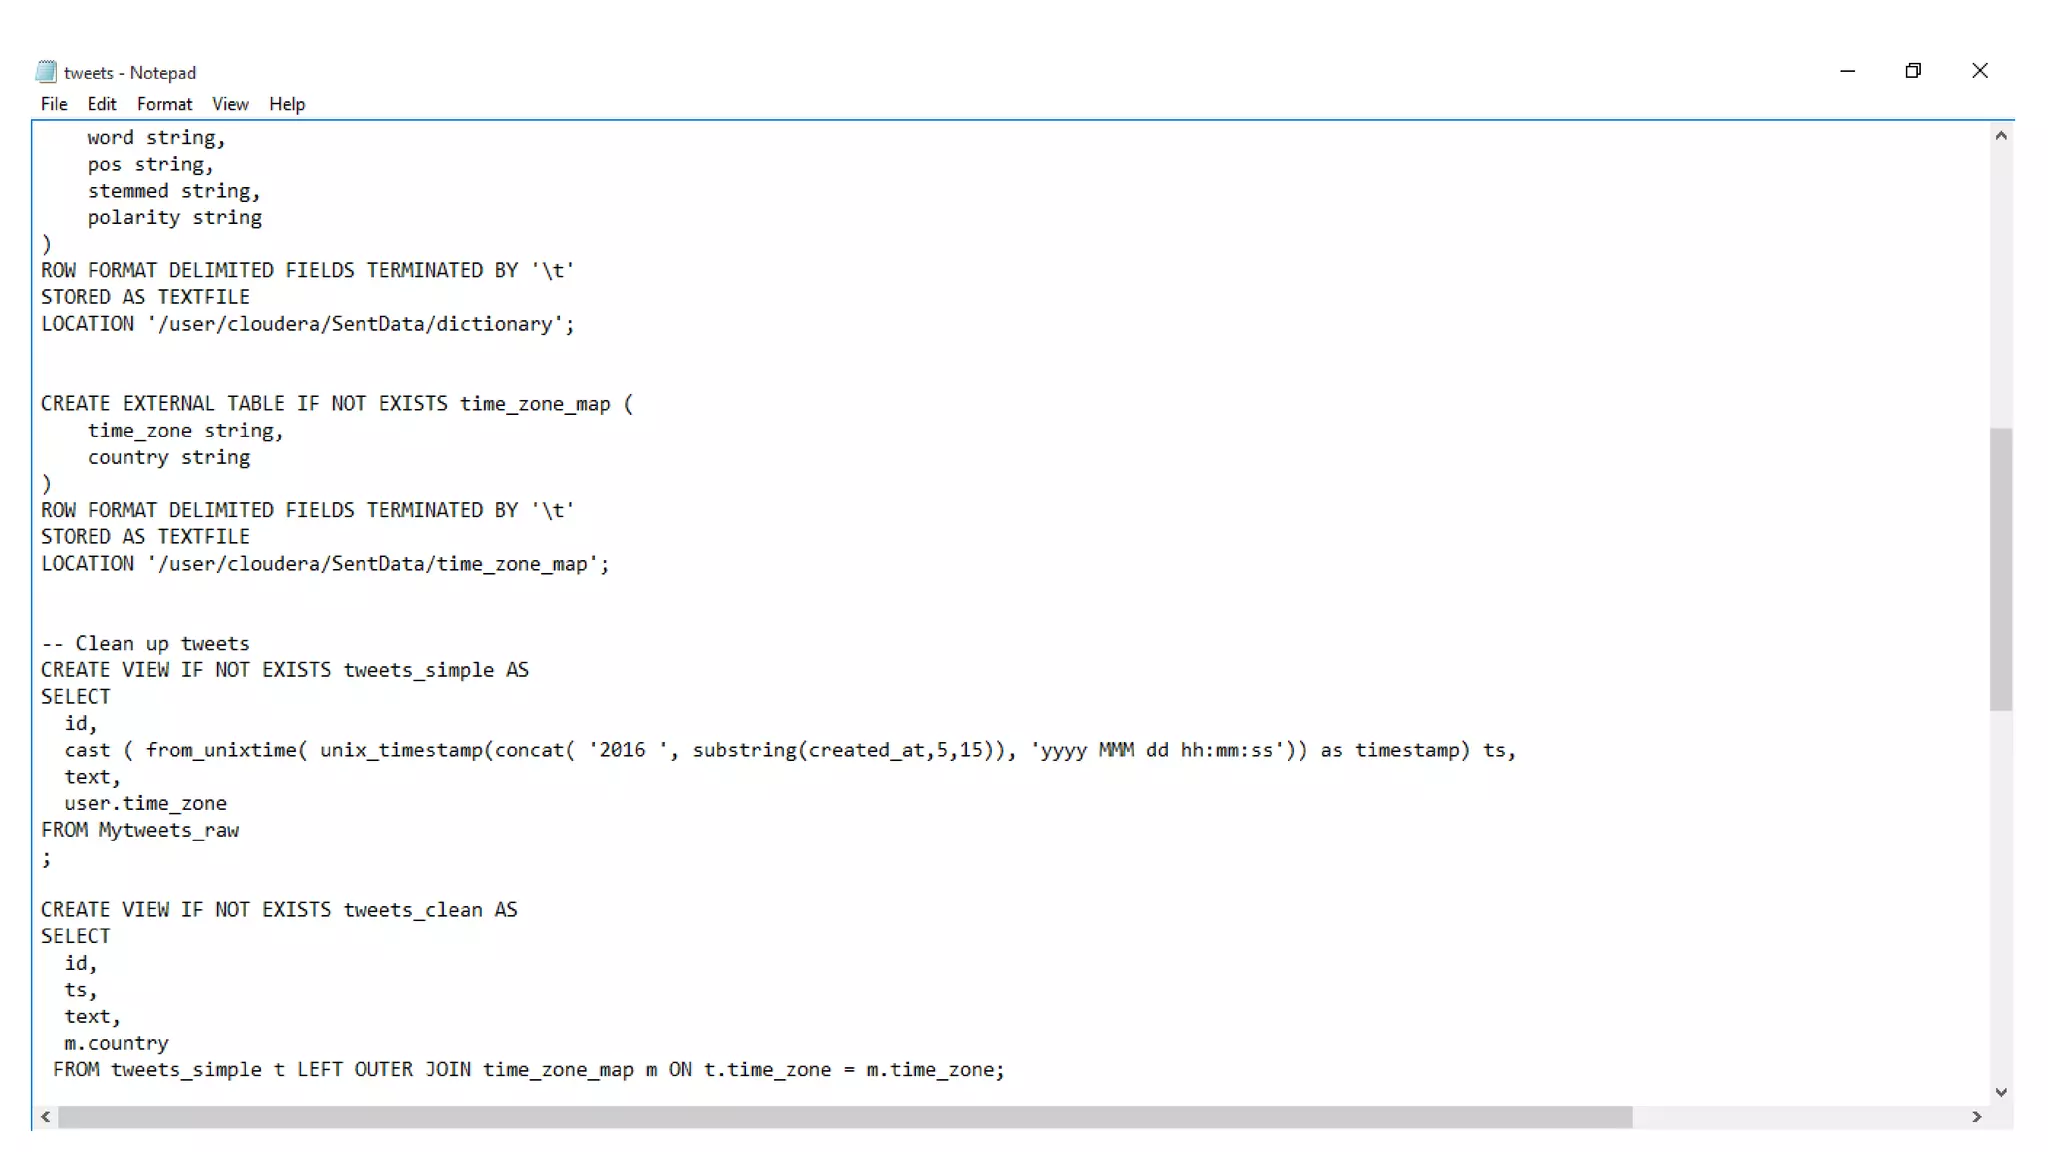Click the Notepad app icon in title bar
The height and width of the screenshot is (1152, 2048).
tap(46, 72)
